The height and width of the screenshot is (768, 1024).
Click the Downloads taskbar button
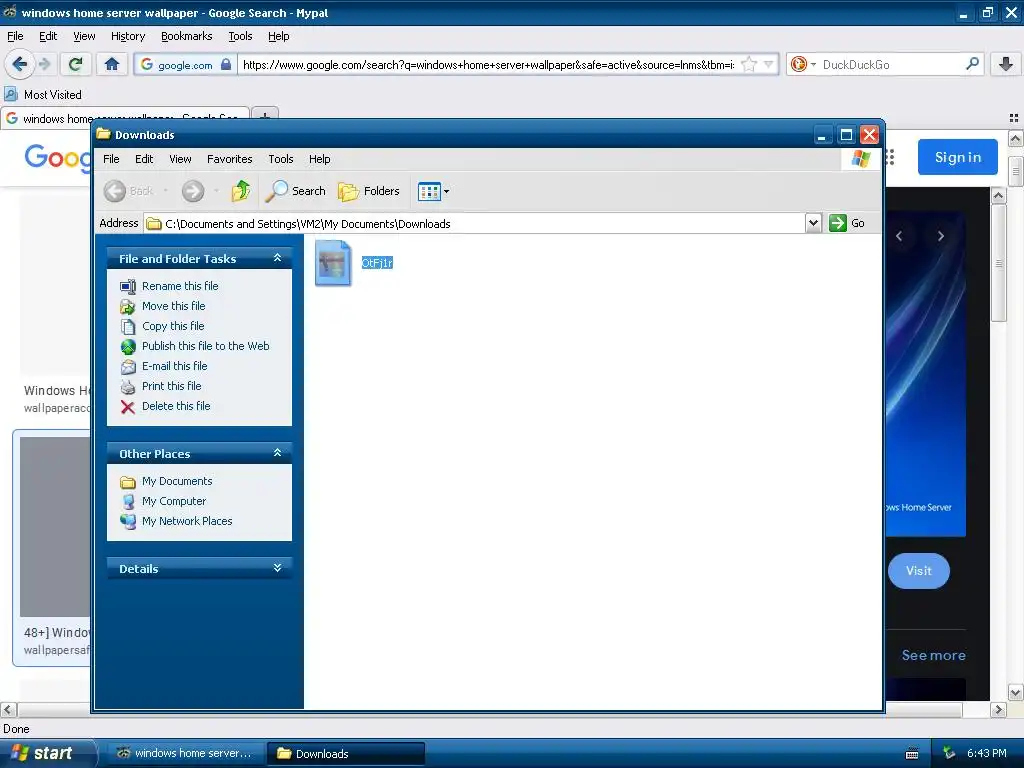point(346,754)
